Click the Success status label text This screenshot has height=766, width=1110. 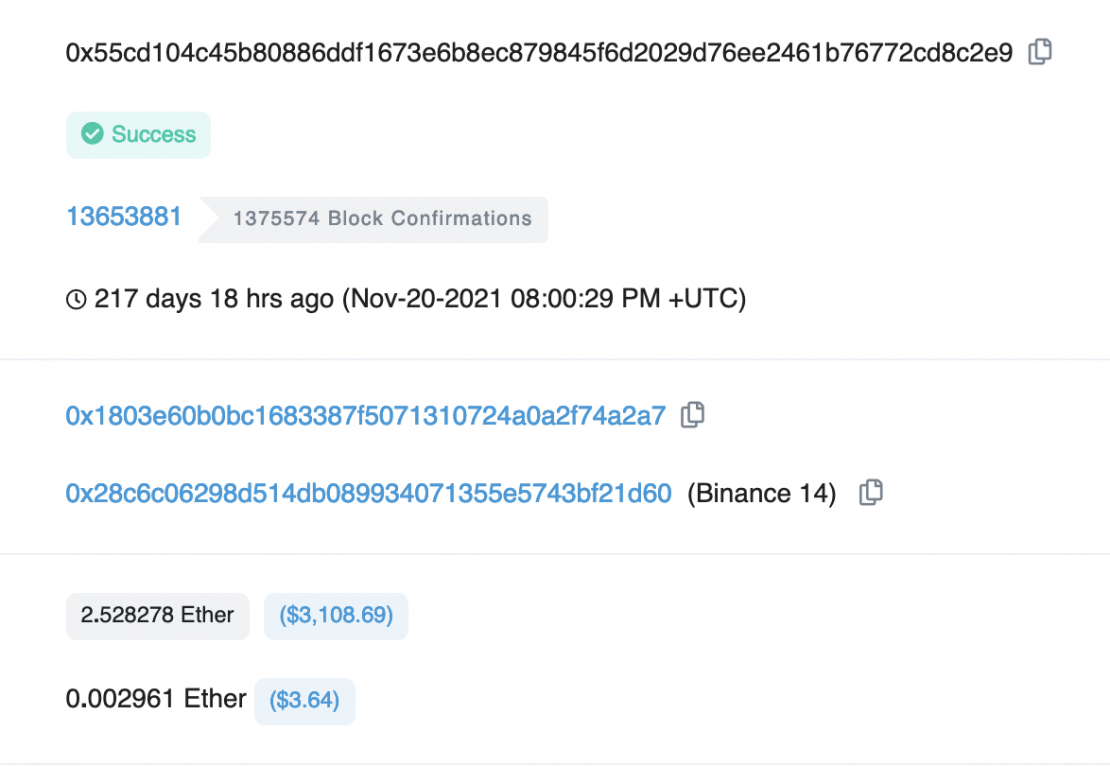(153, 134)
